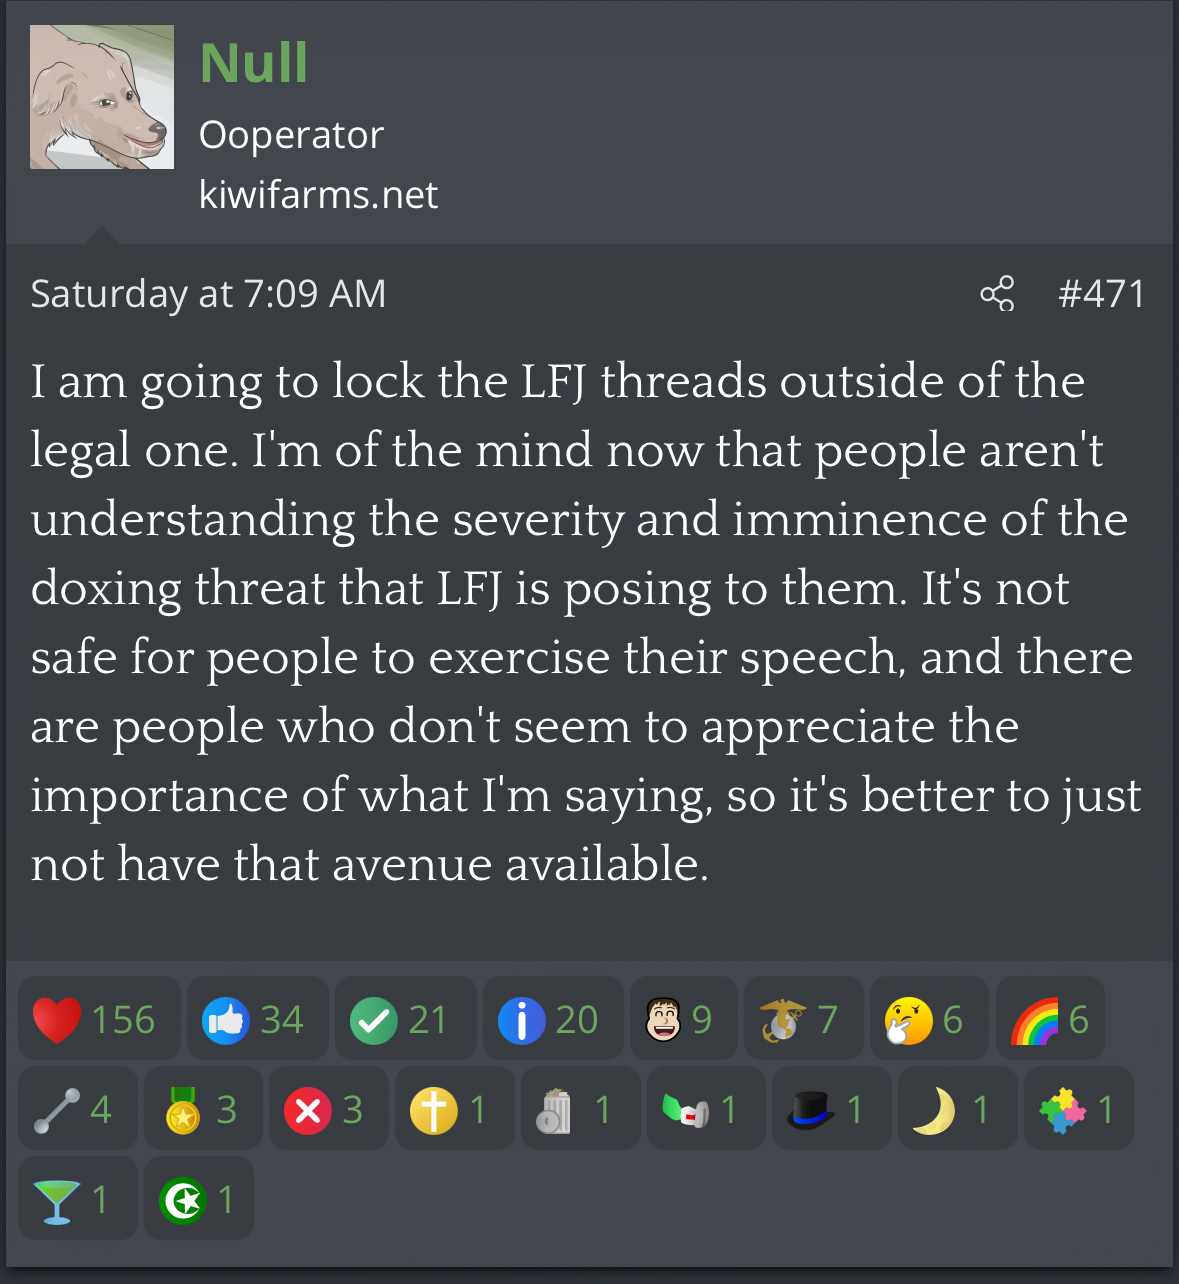The image size is (1179, 1284).
Task: Click the smiling face reaction with 9
Action: coord(684,1019)
